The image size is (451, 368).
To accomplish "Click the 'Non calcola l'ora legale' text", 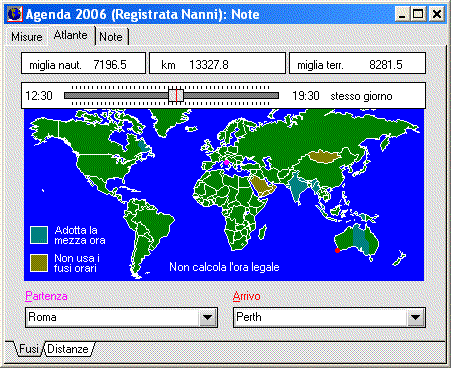I will [224, 267].
